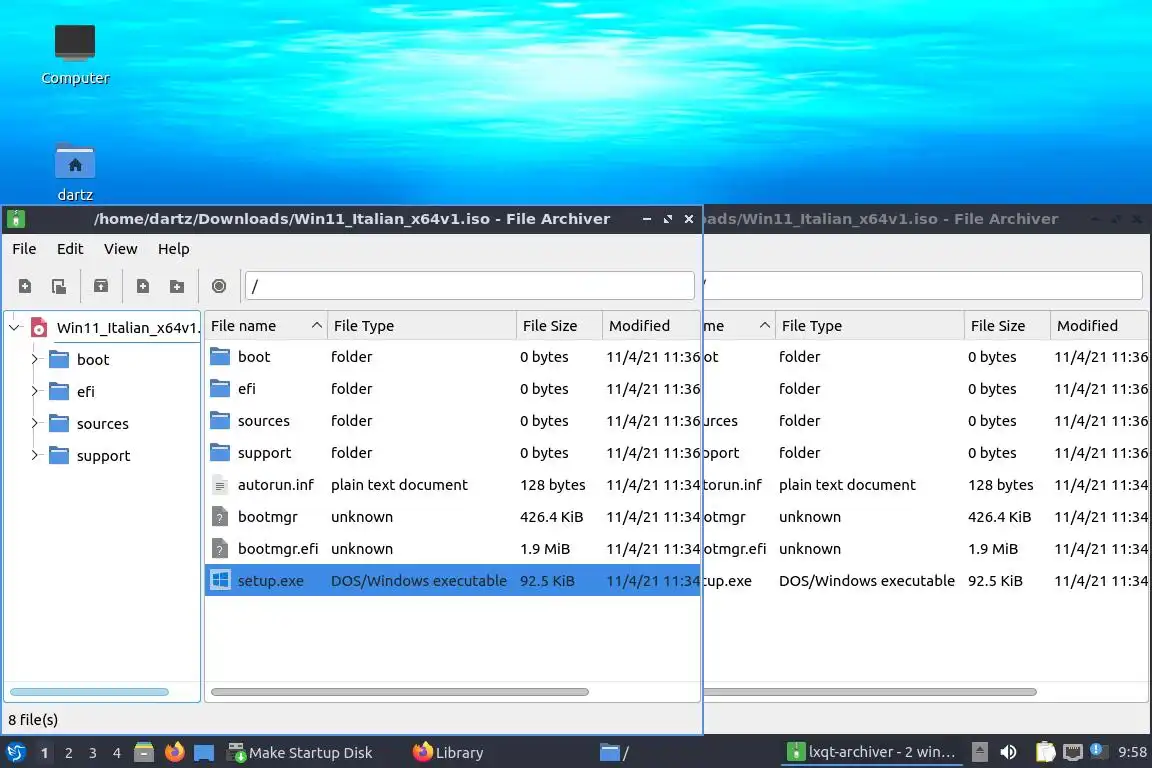1152x768 pixels.
Task: Launch the file manager from taskbar quick launch
Action: [x=144, y=752]
